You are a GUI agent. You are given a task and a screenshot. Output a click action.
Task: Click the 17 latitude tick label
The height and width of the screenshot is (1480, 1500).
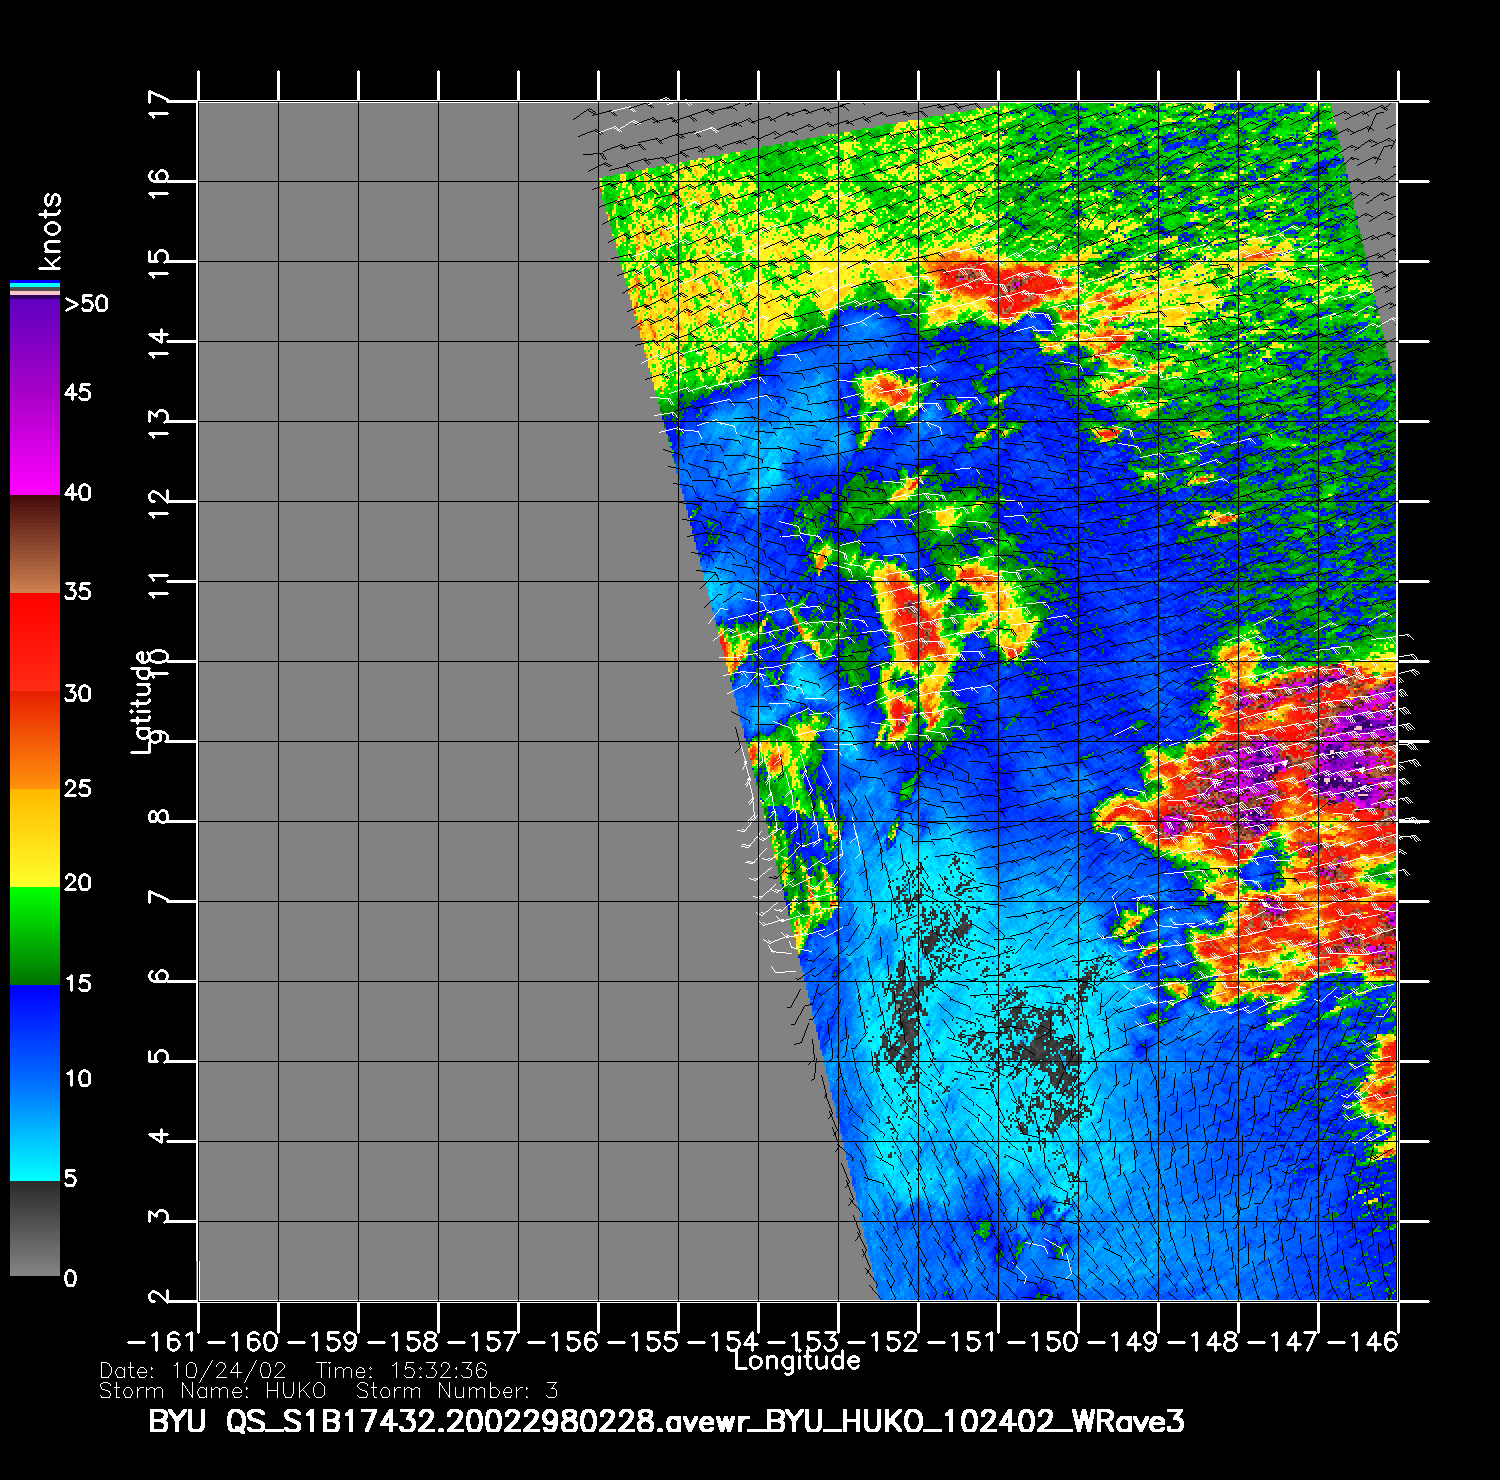(159, 103)
